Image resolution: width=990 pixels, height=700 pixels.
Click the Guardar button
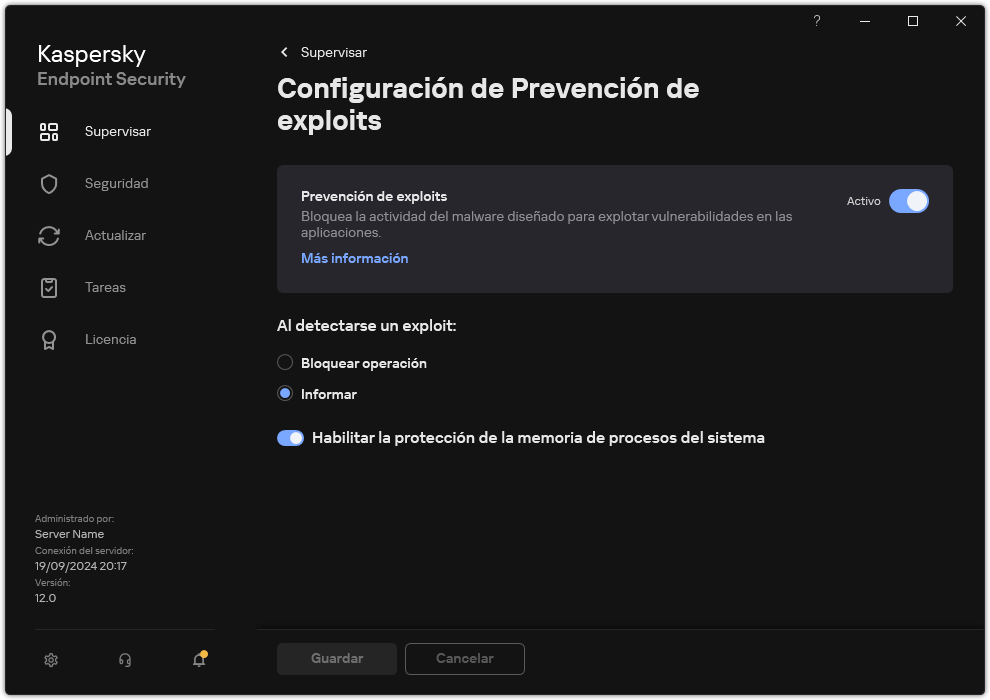pyautogui.click(x=336, y=658)
